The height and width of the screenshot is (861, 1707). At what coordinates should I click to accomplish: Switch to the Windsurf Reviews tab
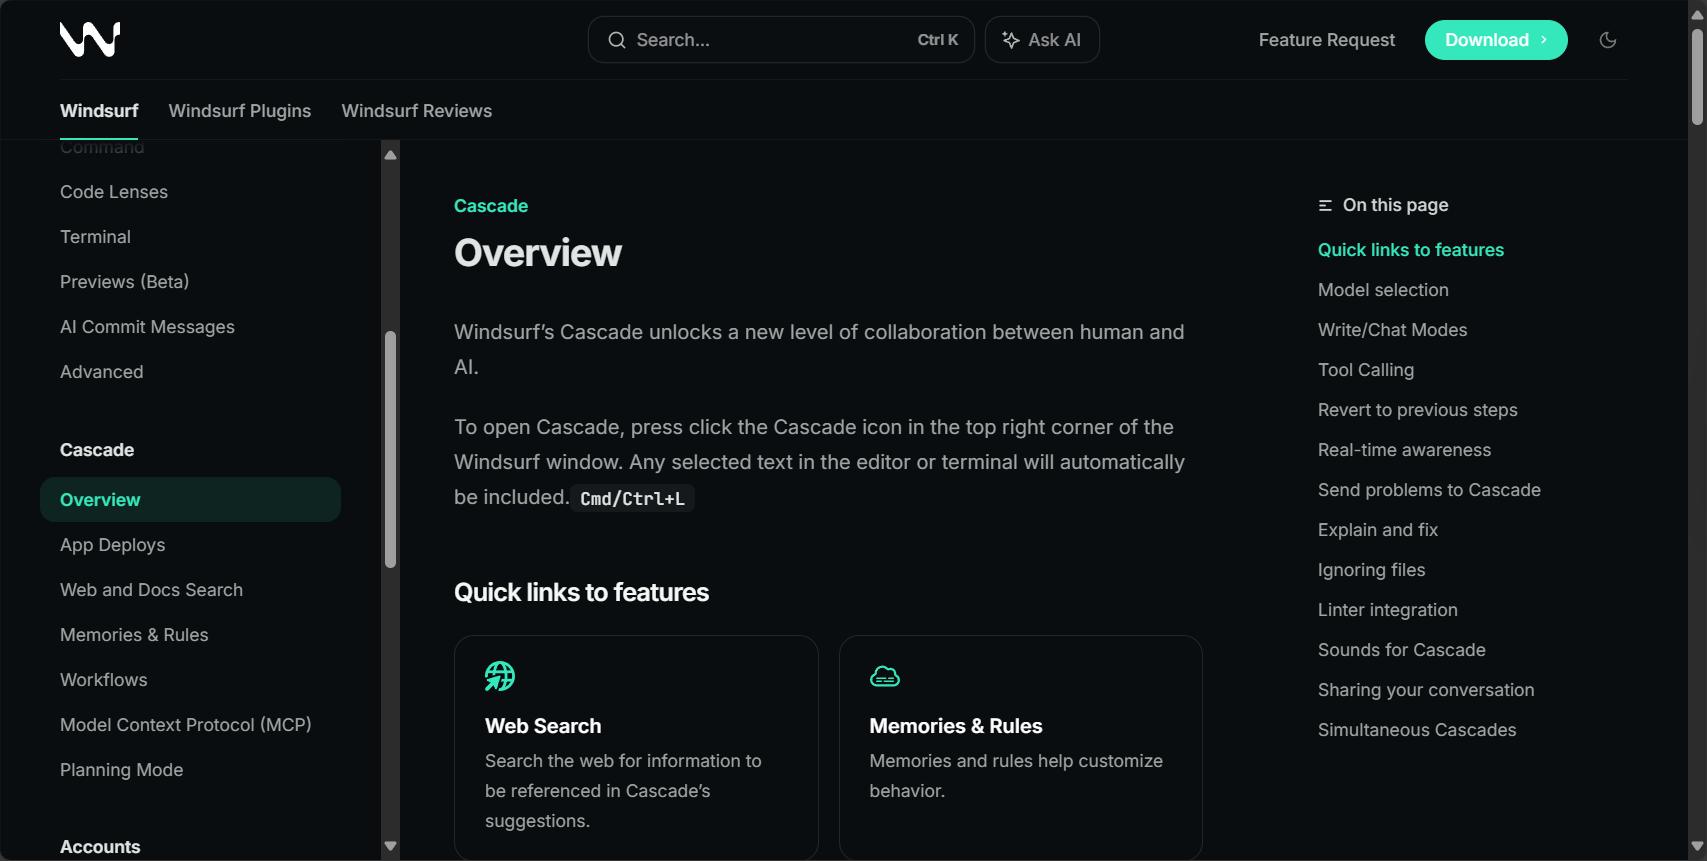pos(417,111)
